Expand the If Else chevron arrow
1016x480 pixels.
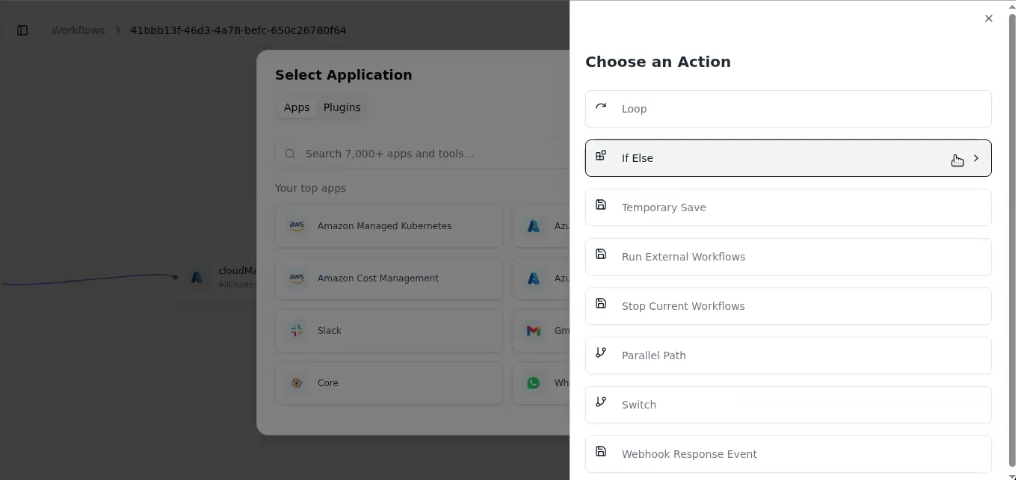[976, 158]
